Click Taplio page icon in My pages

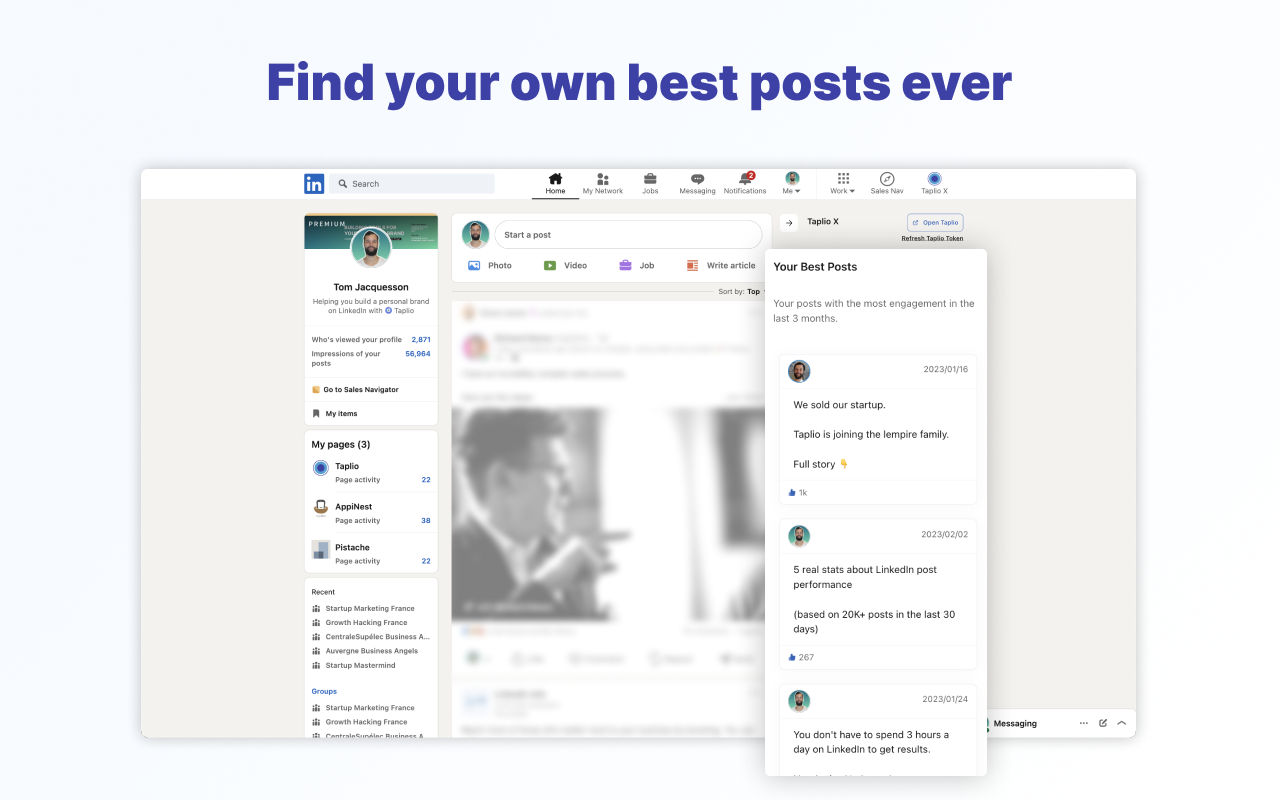pyautogui.click(x=321, y=468)
